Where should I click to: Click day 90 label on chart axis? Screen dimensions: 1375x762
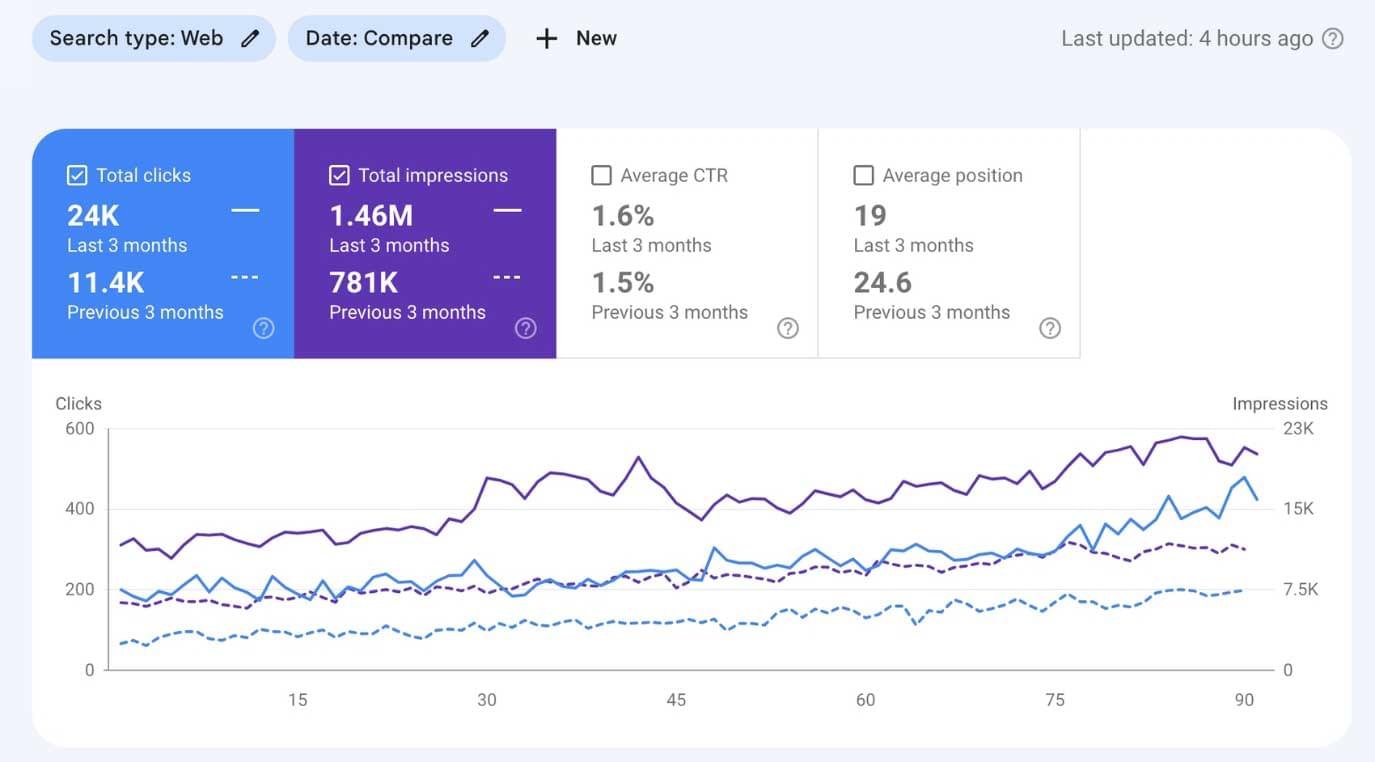(x=1244, y=700)
